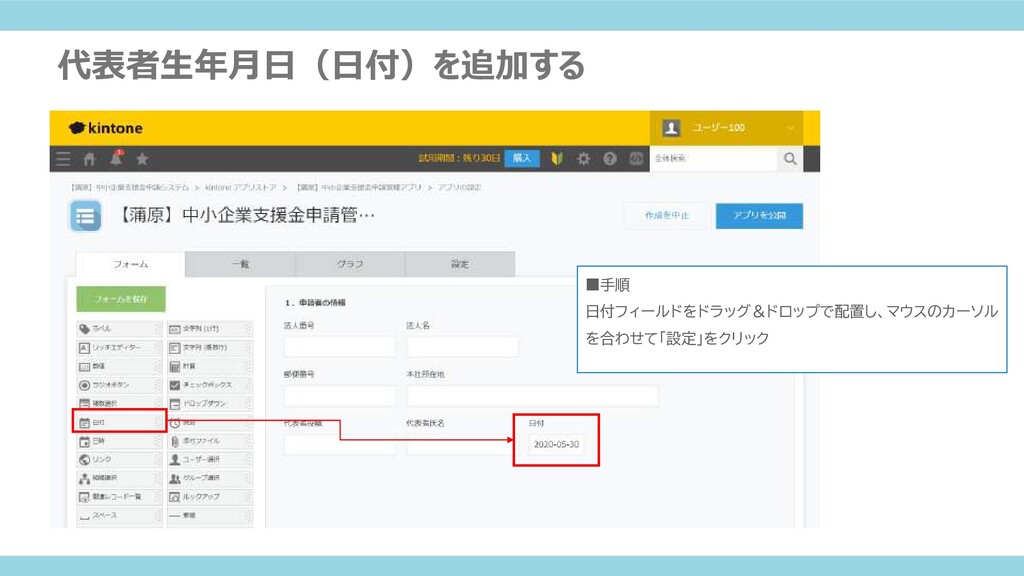Select the スペース field in palette
This screenshot has height=576, width=1024.
pos(119,515)
